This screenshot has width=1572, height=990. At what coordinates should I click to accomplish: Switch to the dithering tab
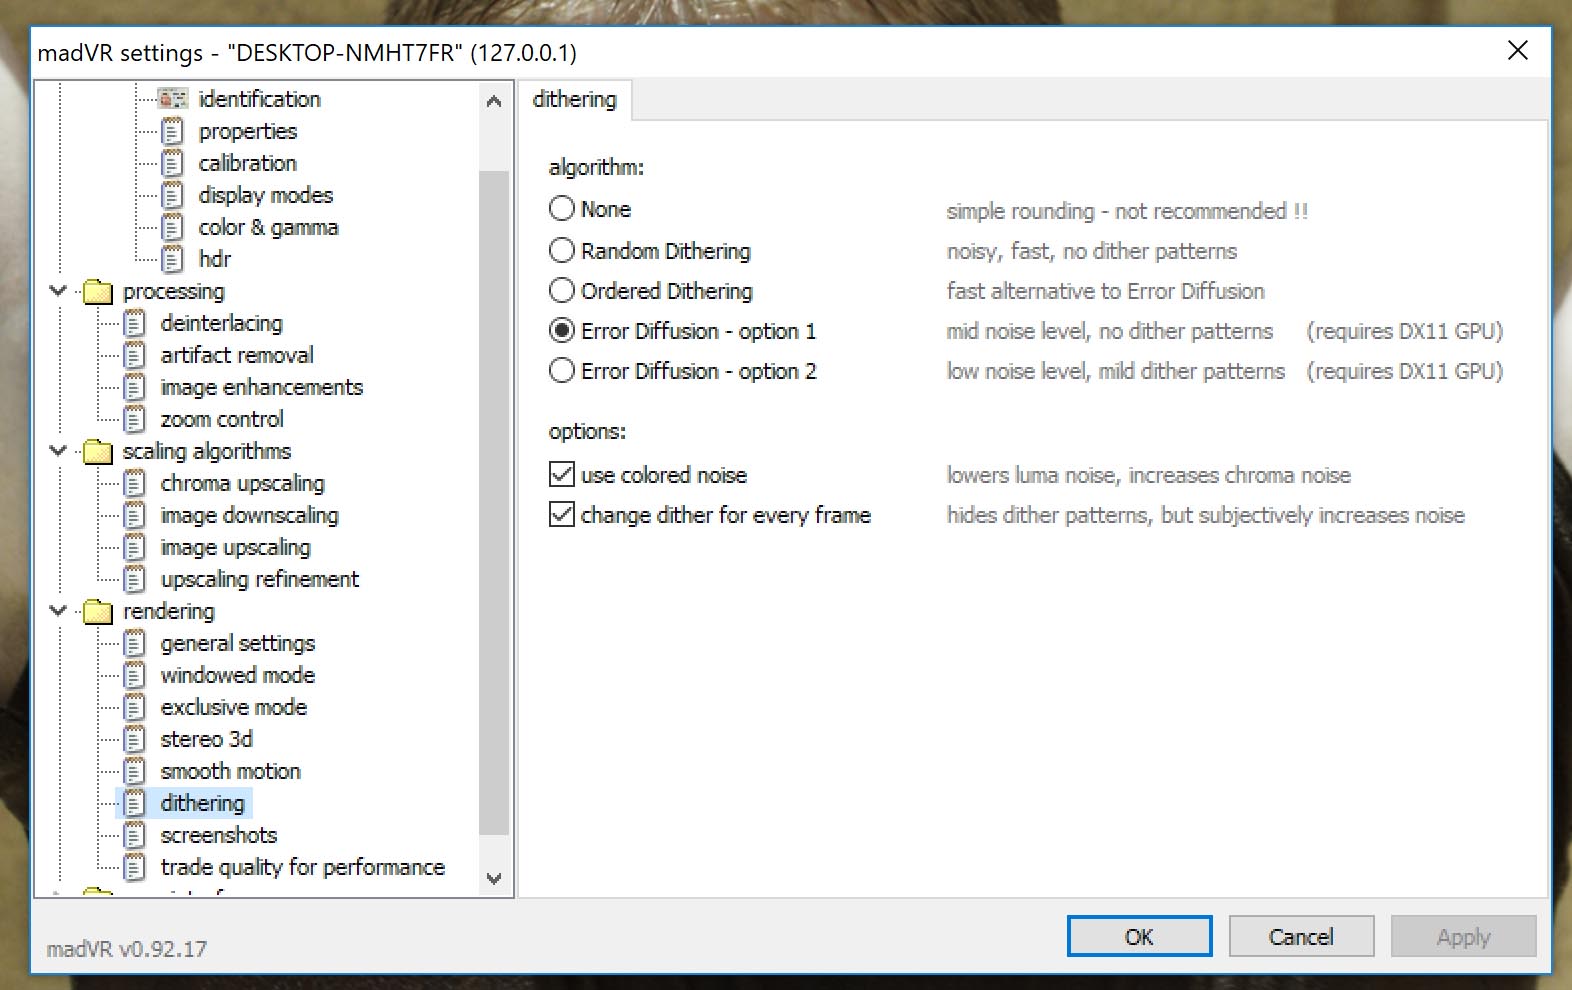[575, 99]
